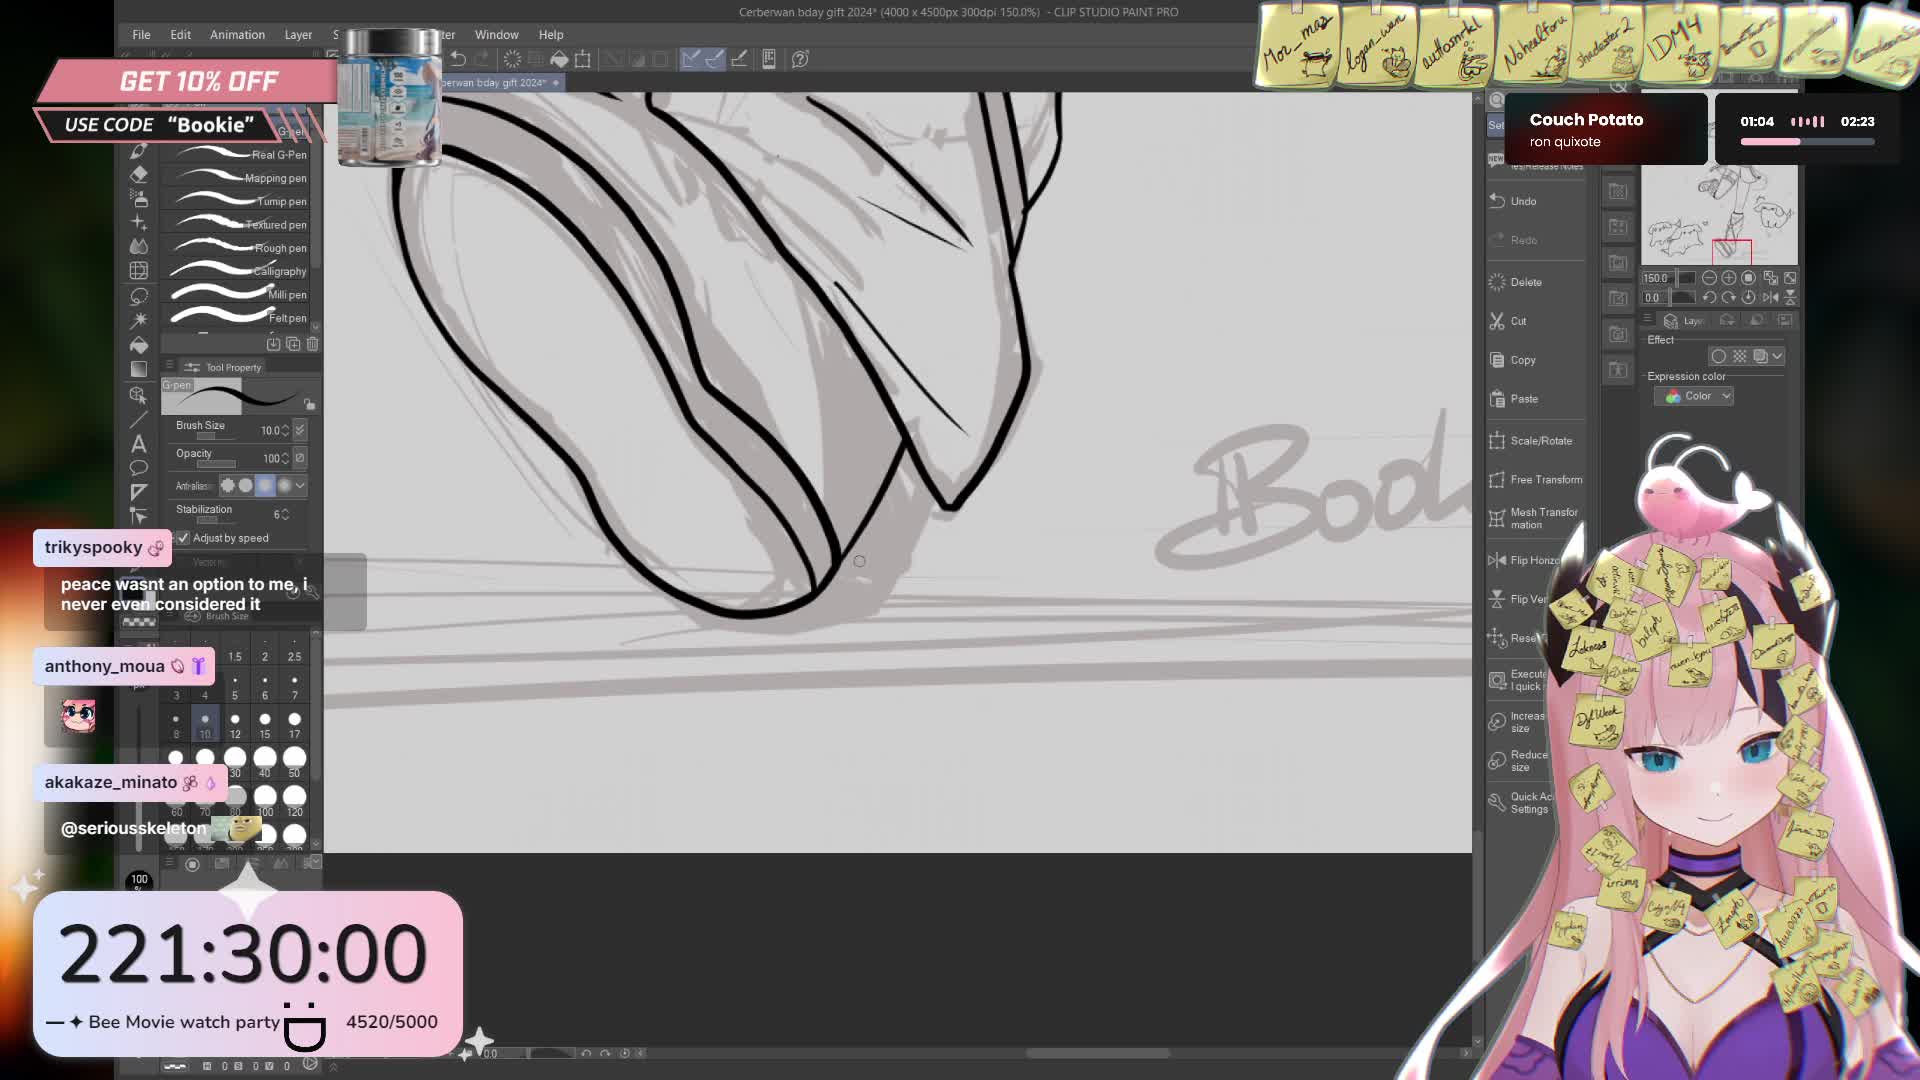Click Copy in the Quick Access panel

click(1535, 360)
